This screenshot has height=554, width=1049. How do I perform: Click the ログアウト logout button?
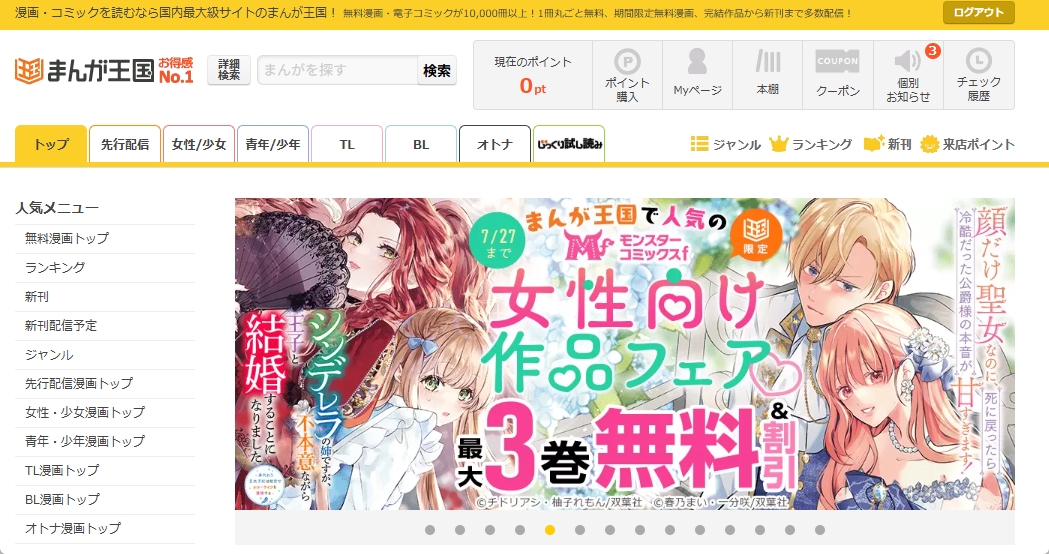(979, 13)
